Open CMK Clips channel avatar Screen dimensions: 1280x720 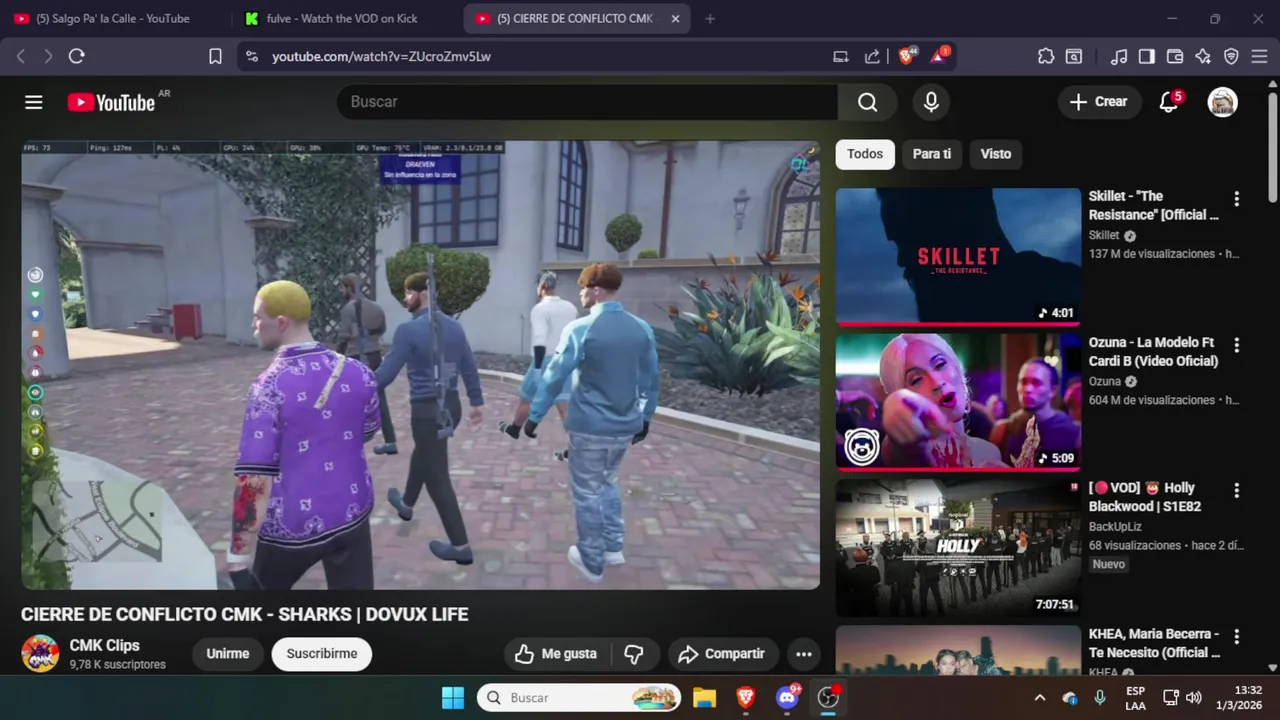(x=41, y=653)
